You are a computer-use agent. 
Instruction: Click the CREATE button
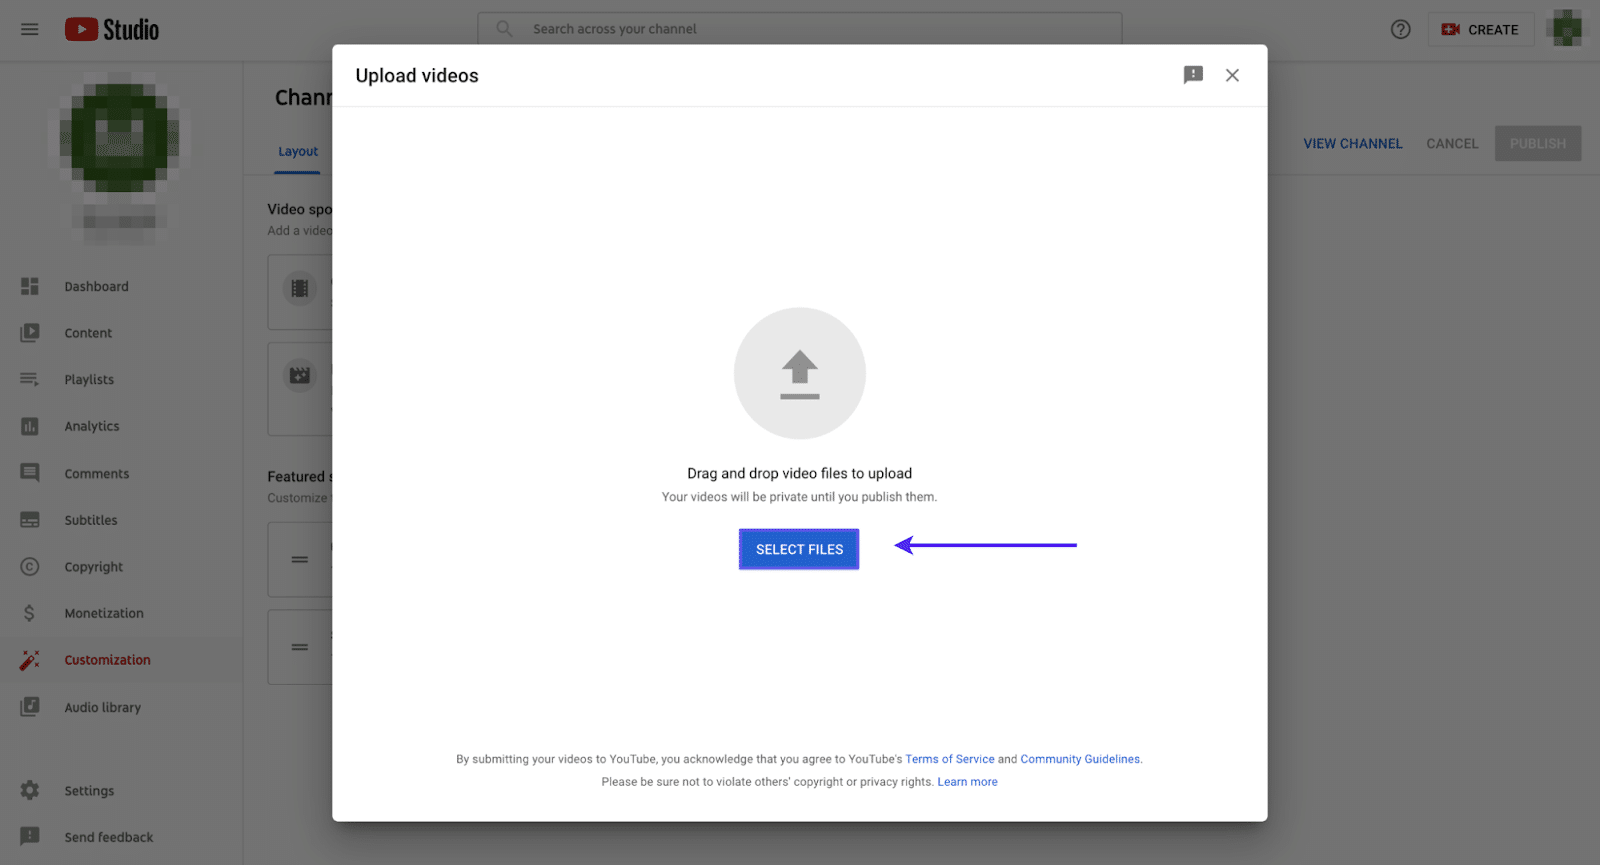point(1480,29)
